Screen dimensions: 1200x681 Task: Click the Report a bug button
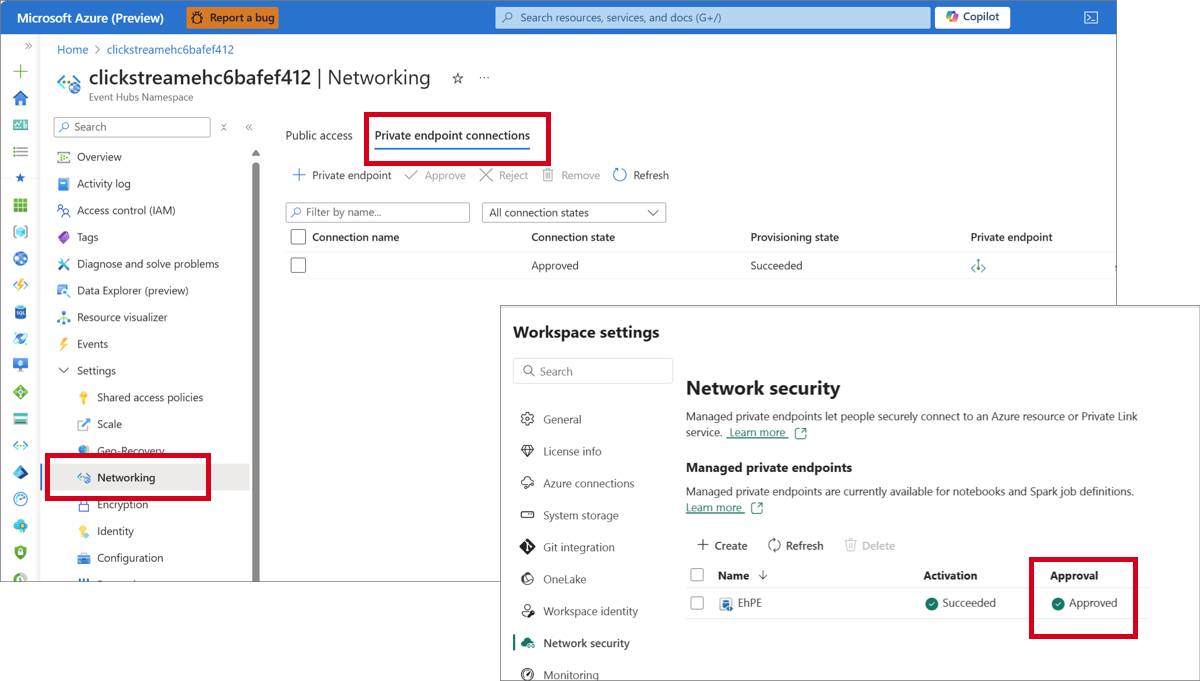click(x=232, y=17)
